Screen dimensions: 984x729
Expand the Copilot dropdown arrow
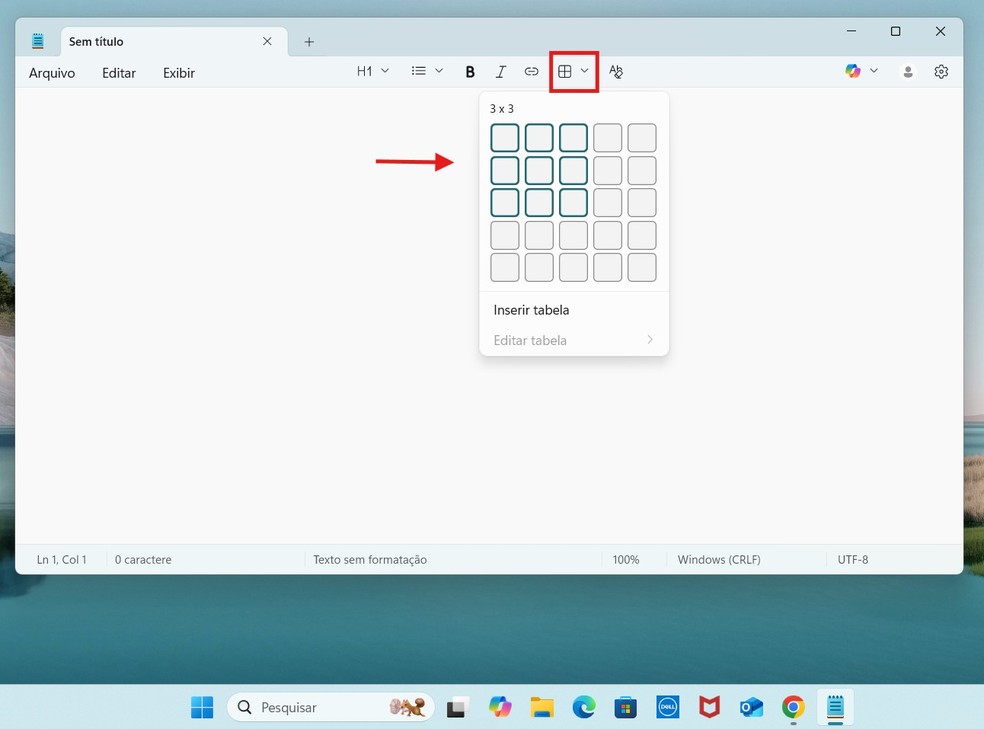click(x=874, y=70)
